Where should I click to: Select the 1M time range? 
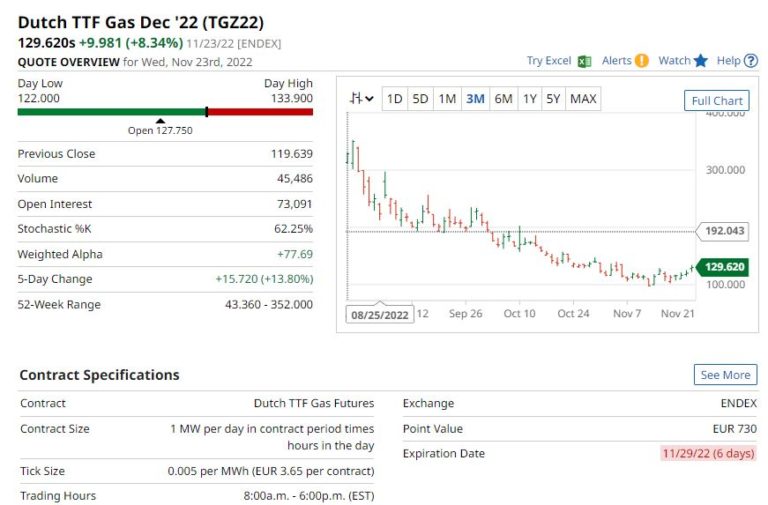click(x=447, y=98)
